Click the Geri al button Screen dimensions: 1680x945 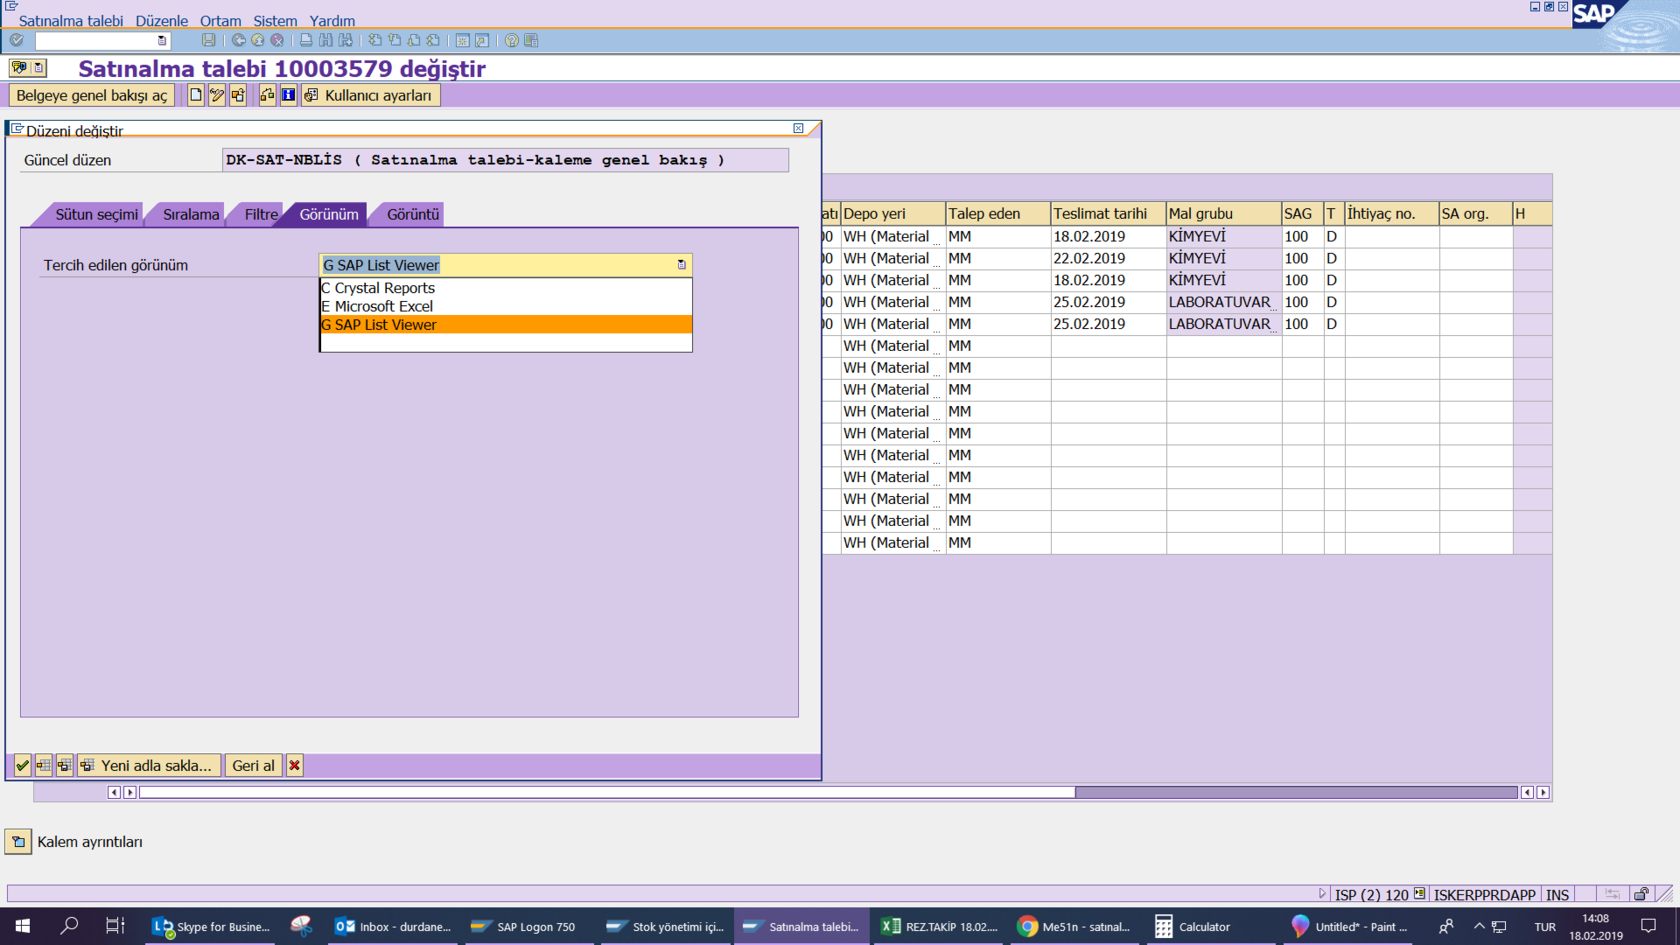click(x=253, y=765)
